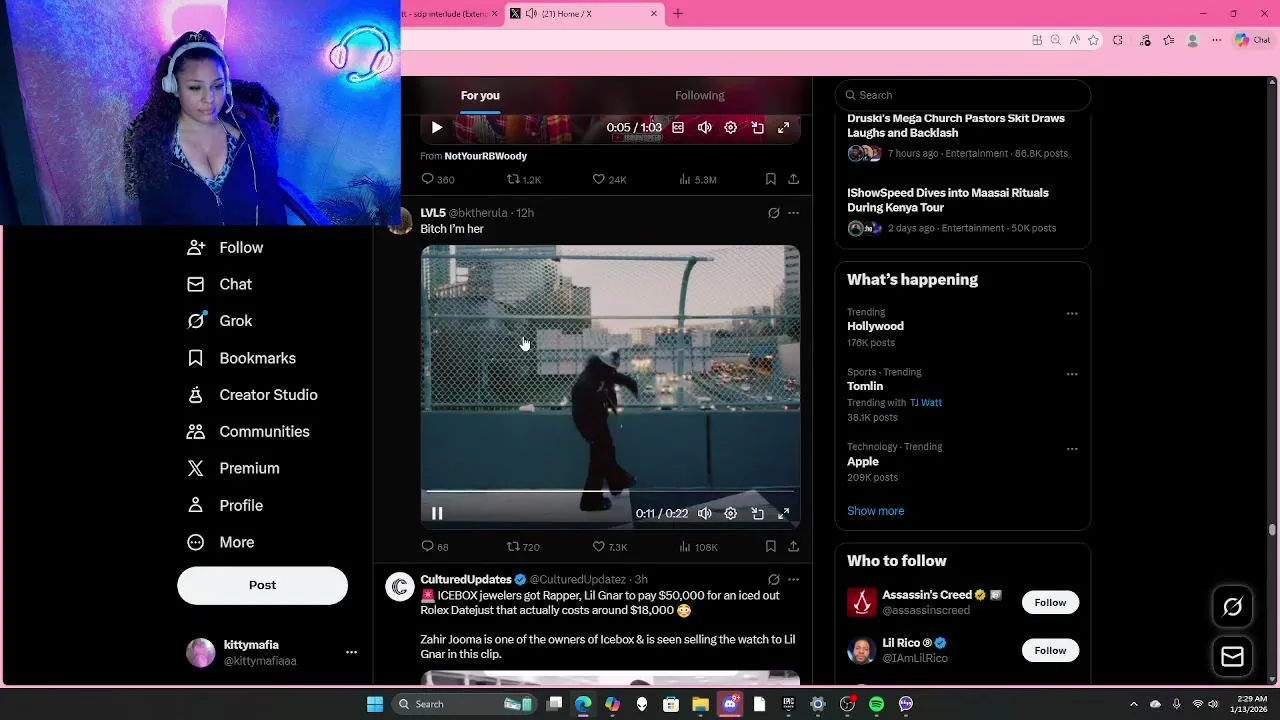1280x720 pixels.
Task: Open Grok action on CulturedUpdates post
Action: pyautogui.click(x=773, y=579)
